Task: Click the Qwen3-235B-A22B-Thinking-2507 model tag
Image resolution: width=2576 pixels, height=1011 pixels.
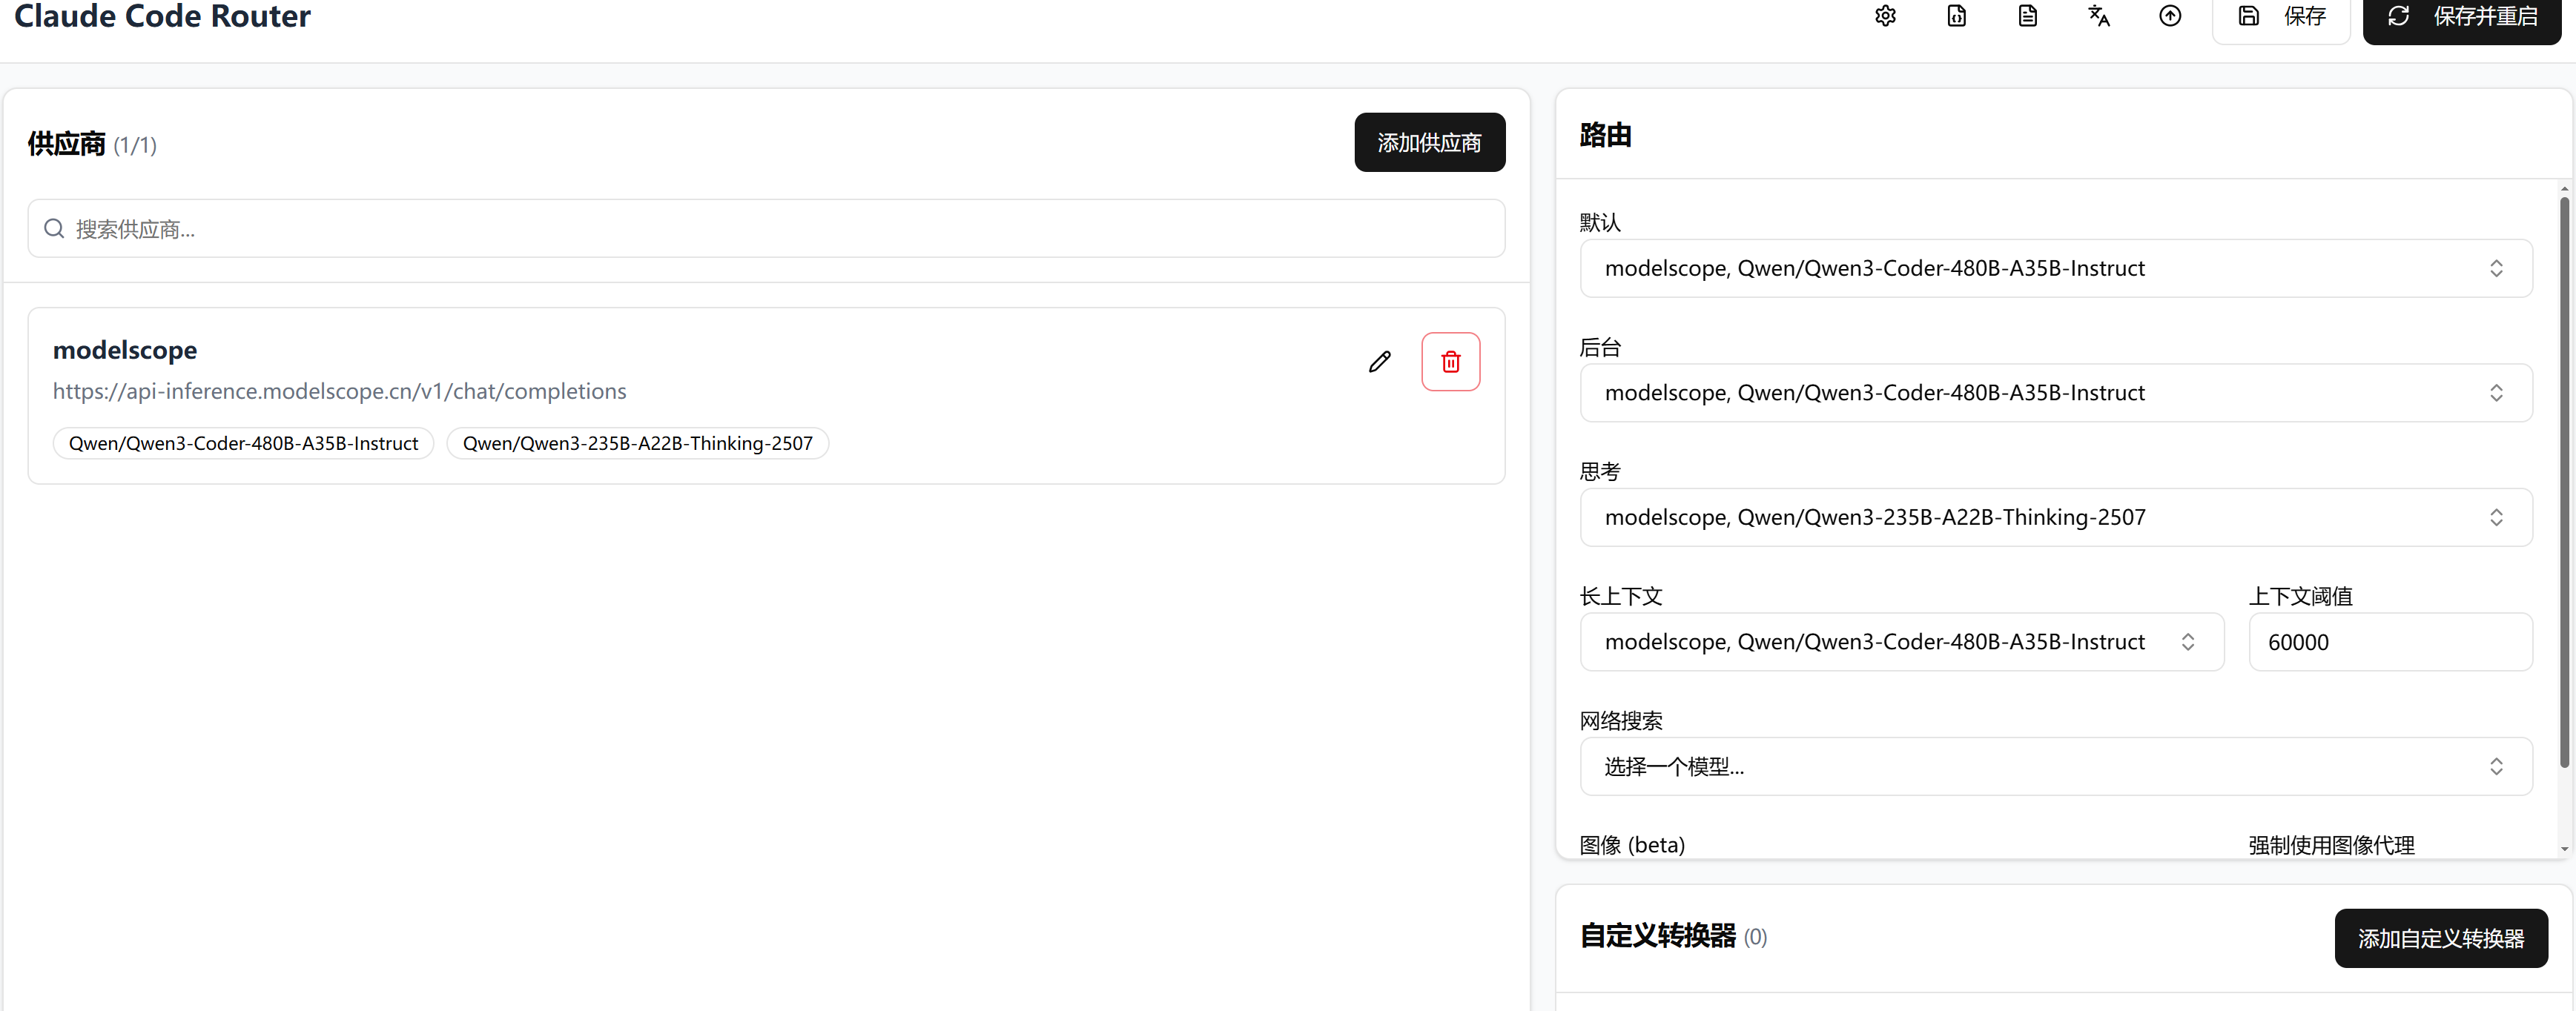Action: [637, 444]
